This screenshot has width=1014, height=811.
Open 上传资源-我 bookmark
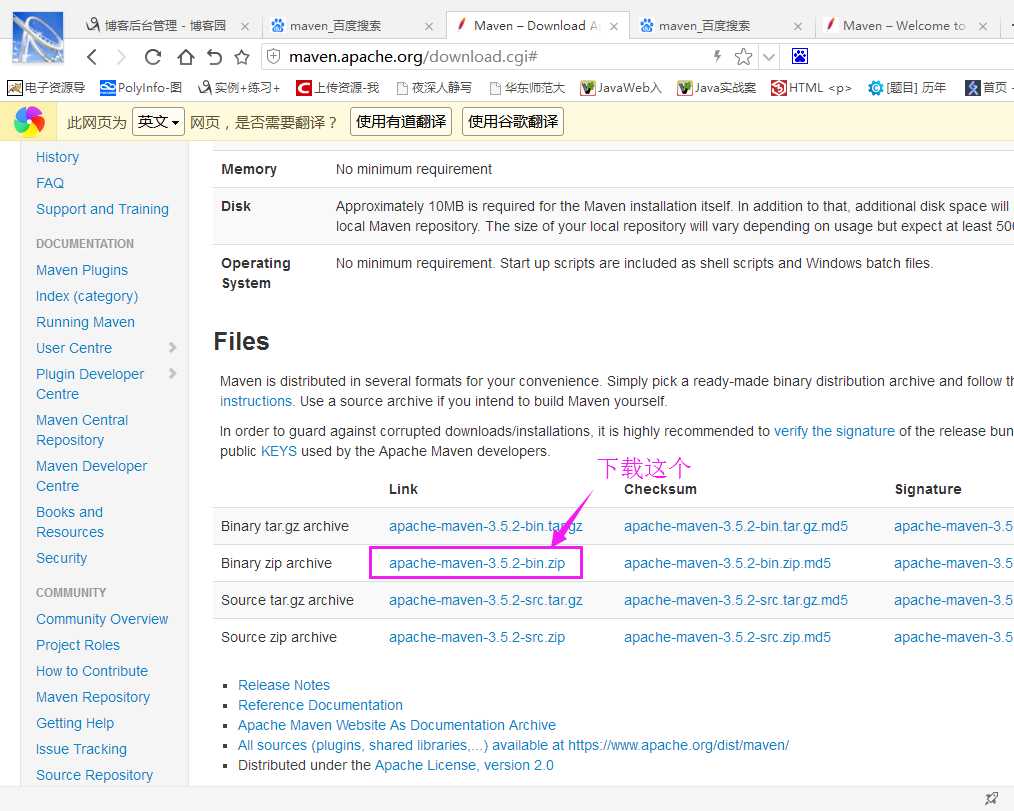[x=338, y=88]
